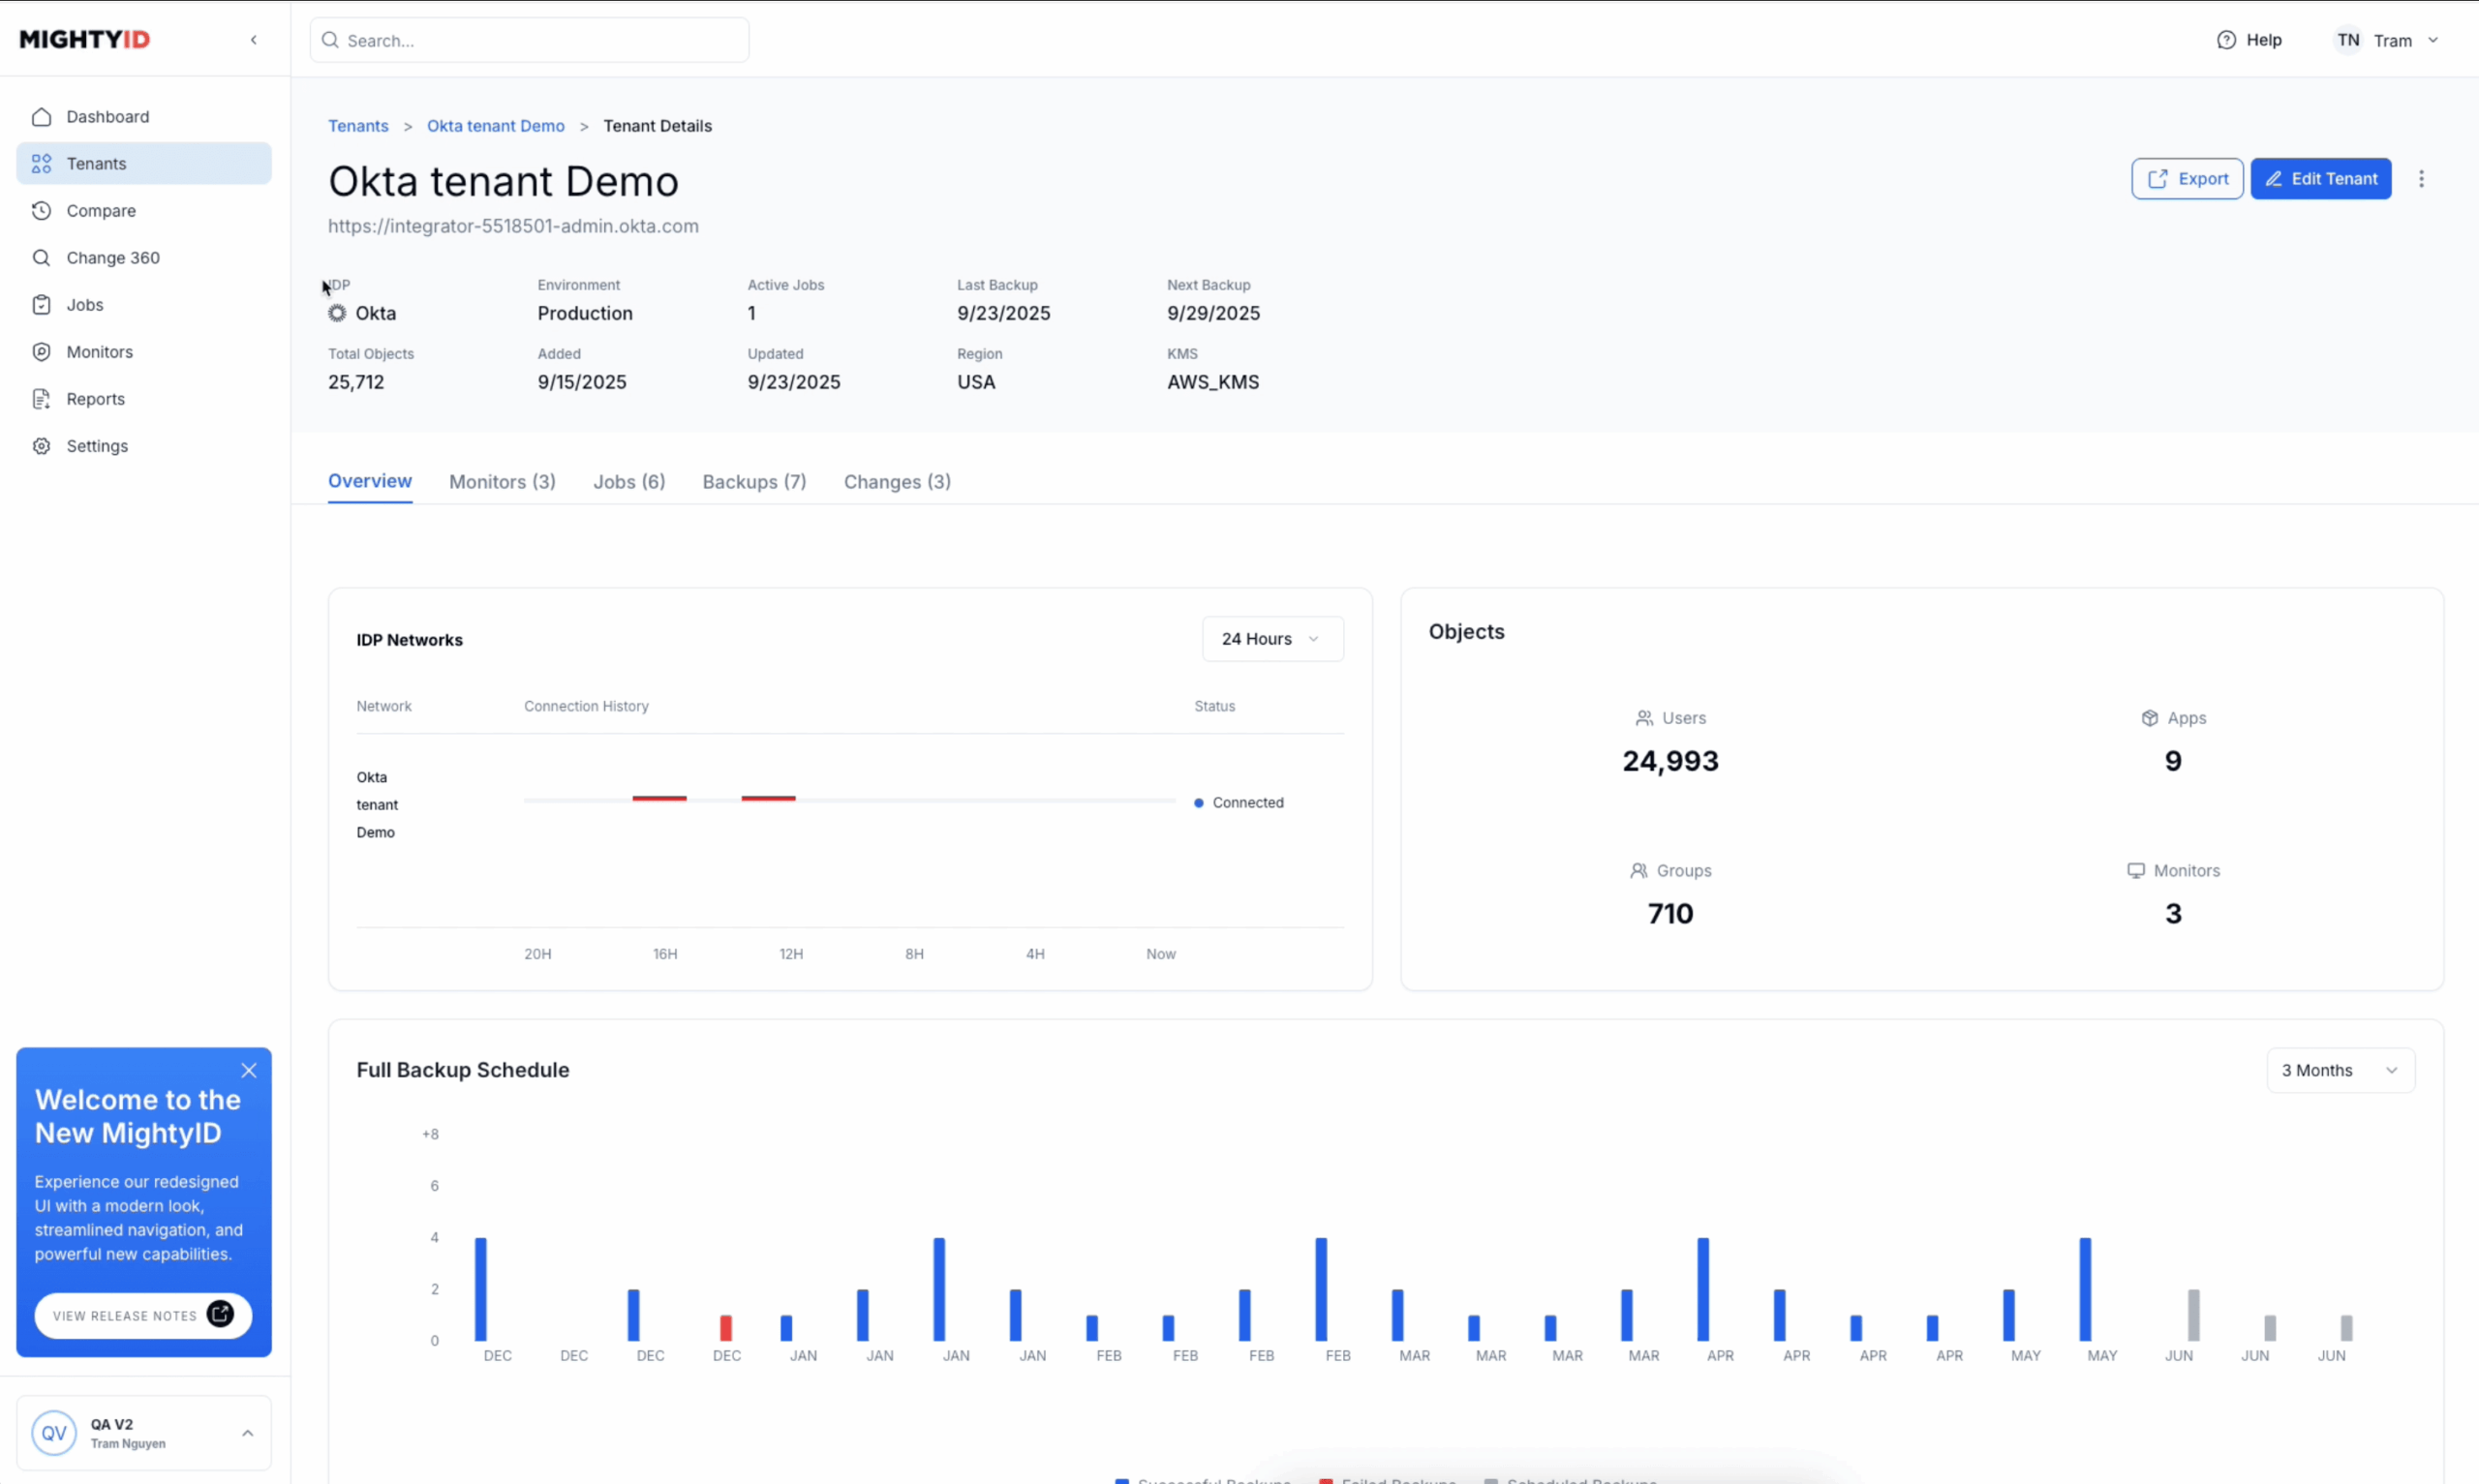Collapse the sidebar with the chevron arrow
This screenshot has height=1484, width=2479.
(254, 40)
